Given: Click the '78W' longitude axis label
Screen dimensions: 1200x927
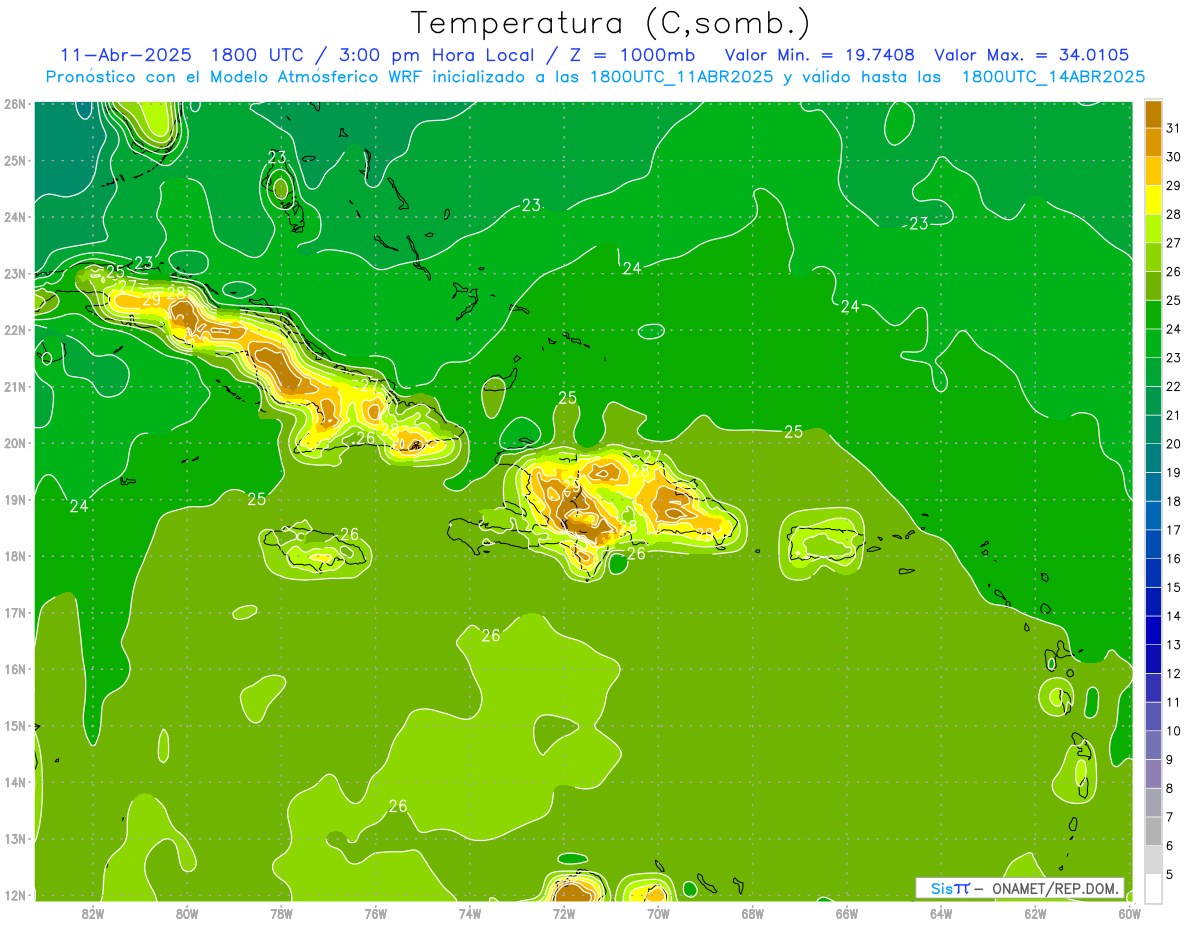Looking at the screenshot, I should pyautogui.click(x=281, y=913).
